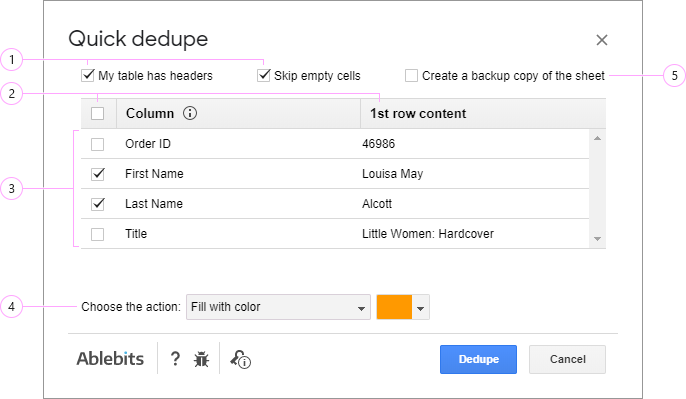Viewport: 686px width, 399px height.
Task: Close the Quick dedupe dialog
Action: [602, 40]
